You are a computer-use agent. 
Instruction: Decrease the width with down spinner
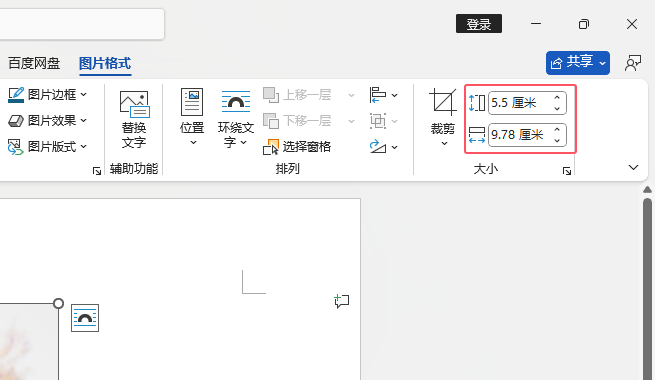click(x=557, y=140)
